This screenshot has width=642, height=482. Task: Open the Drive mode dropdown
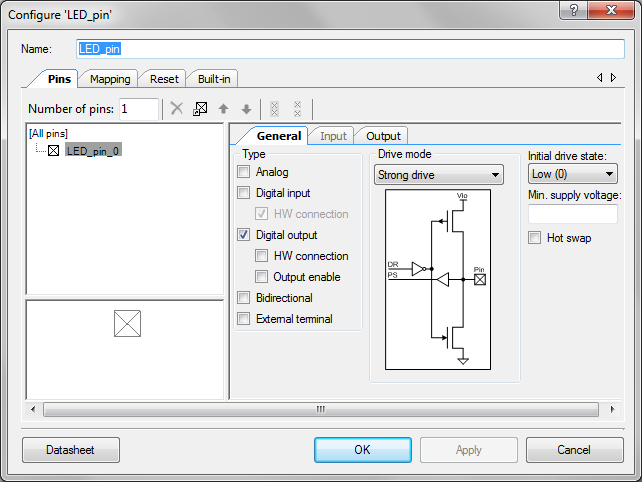[438, 175]
